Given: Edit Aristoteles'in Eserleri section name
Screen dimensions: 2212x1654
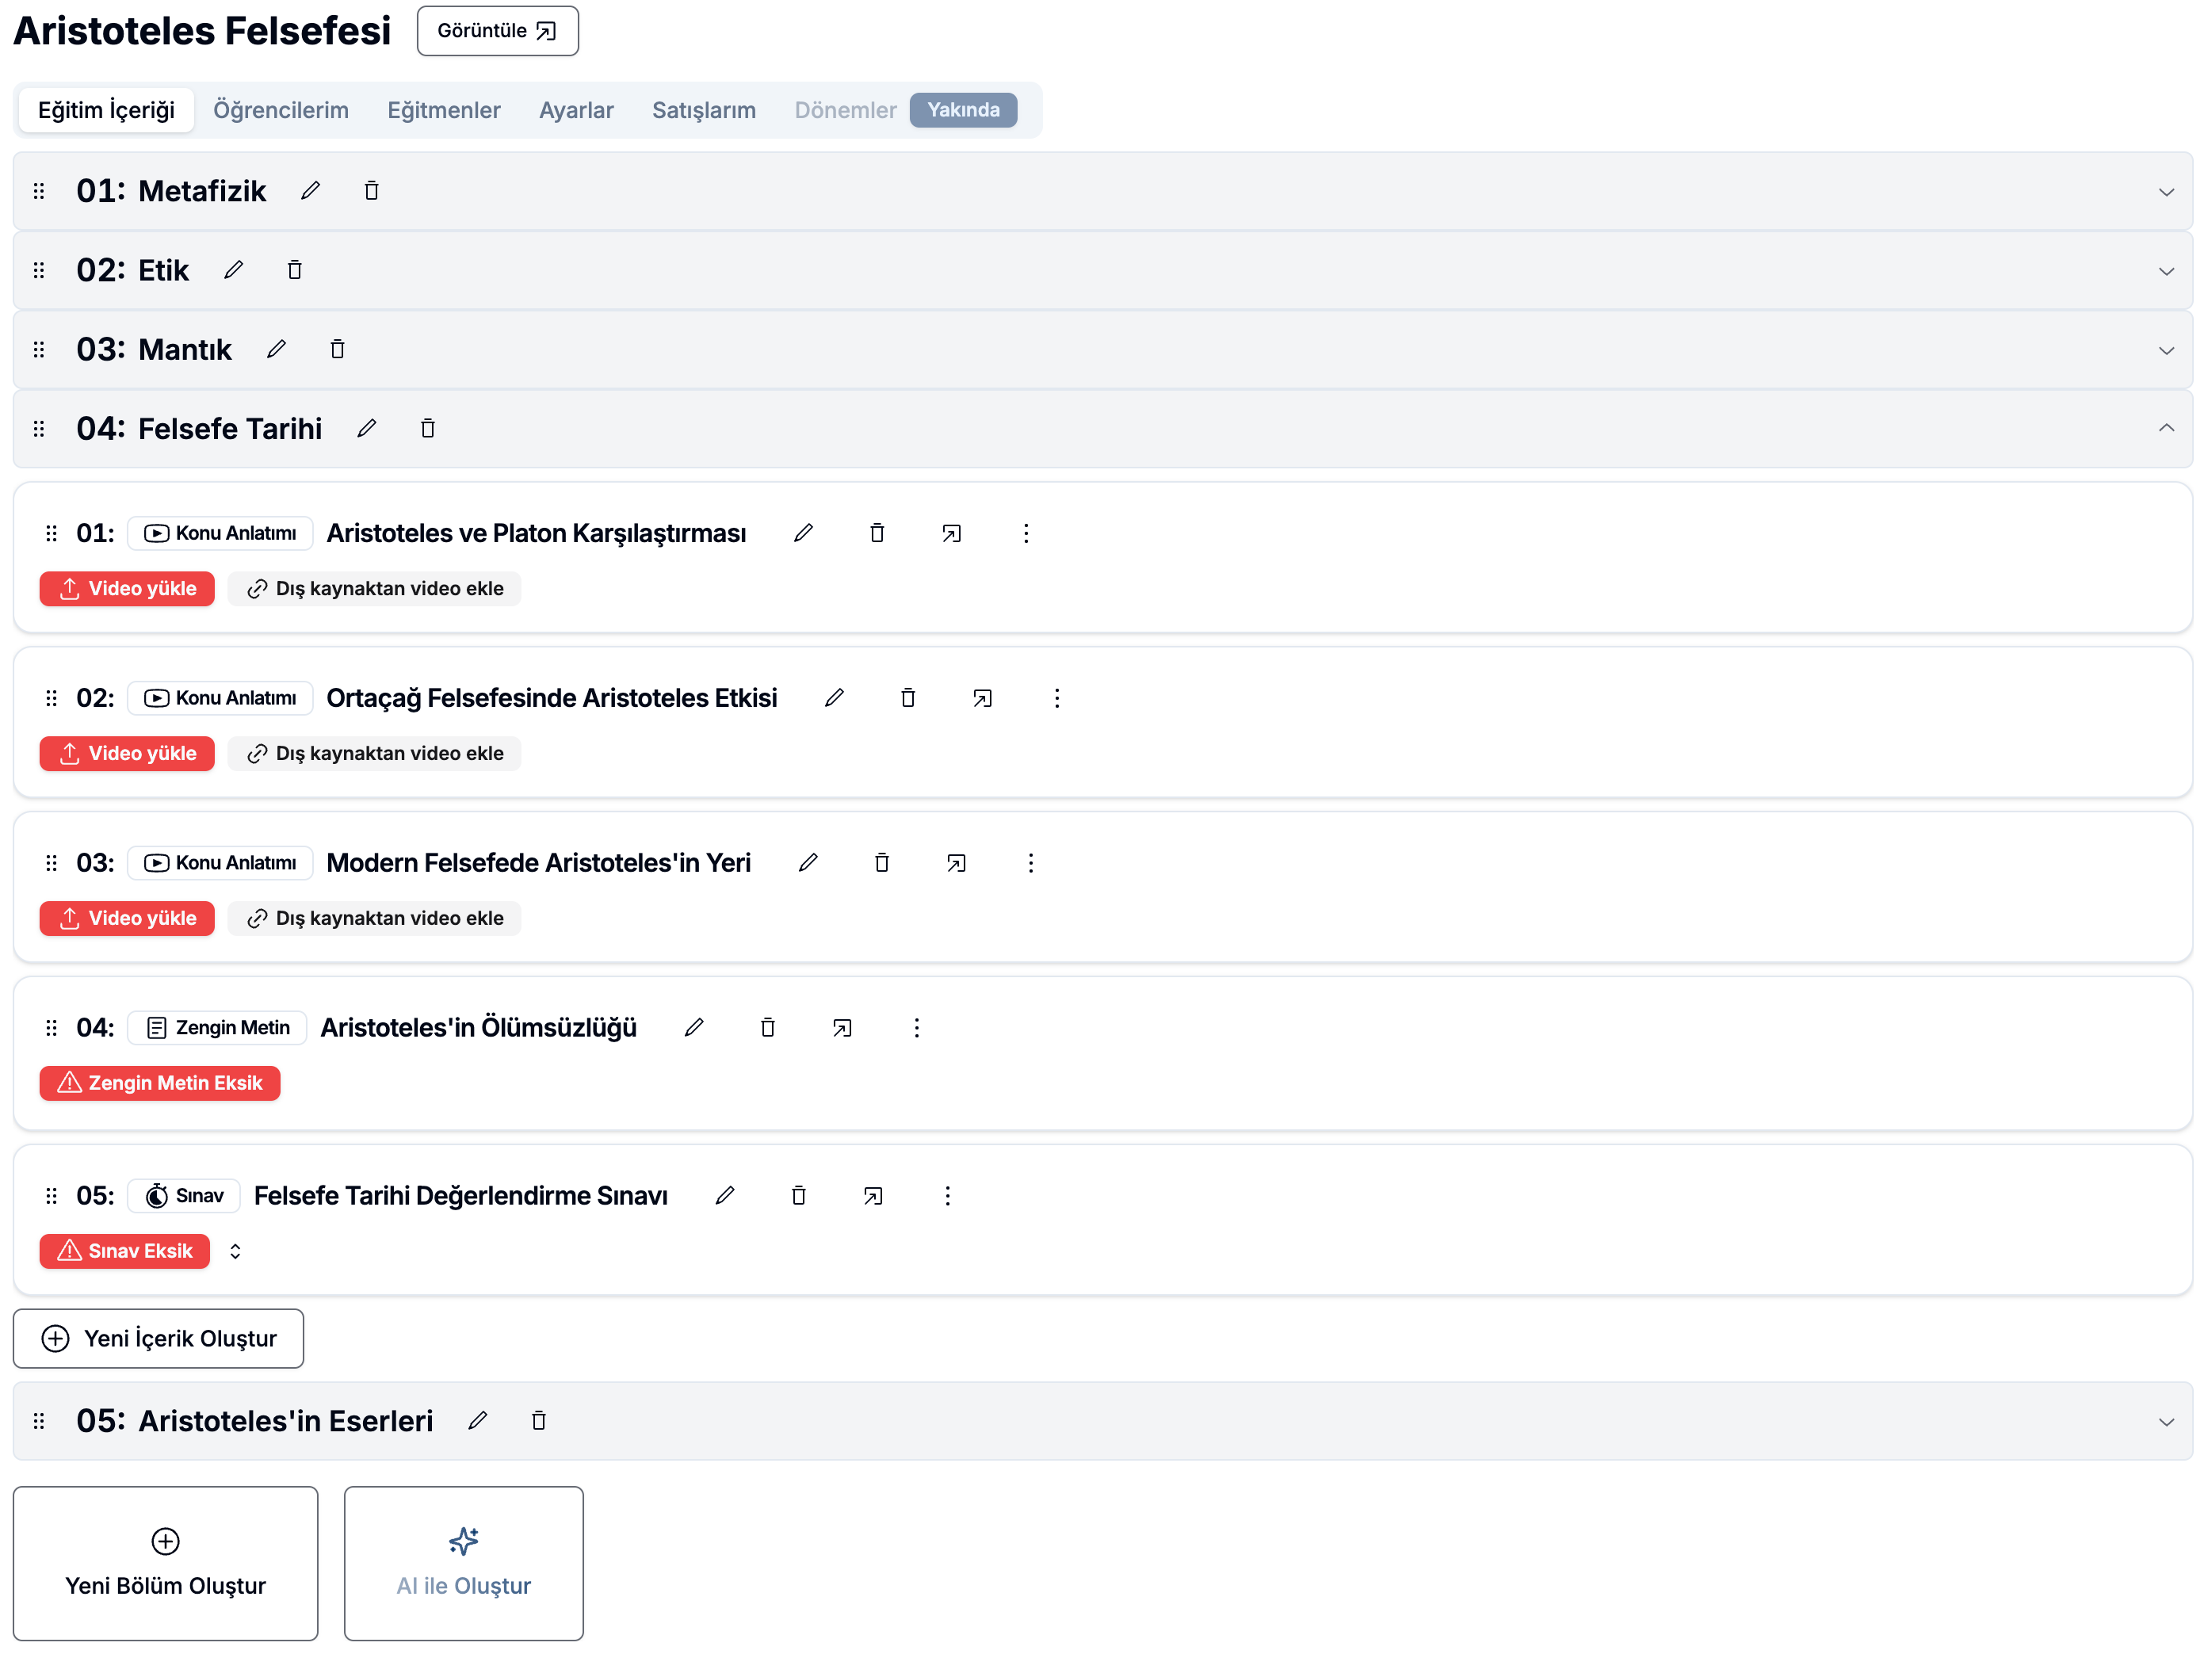Looking at the screenshot, I should click(477, 1421).
